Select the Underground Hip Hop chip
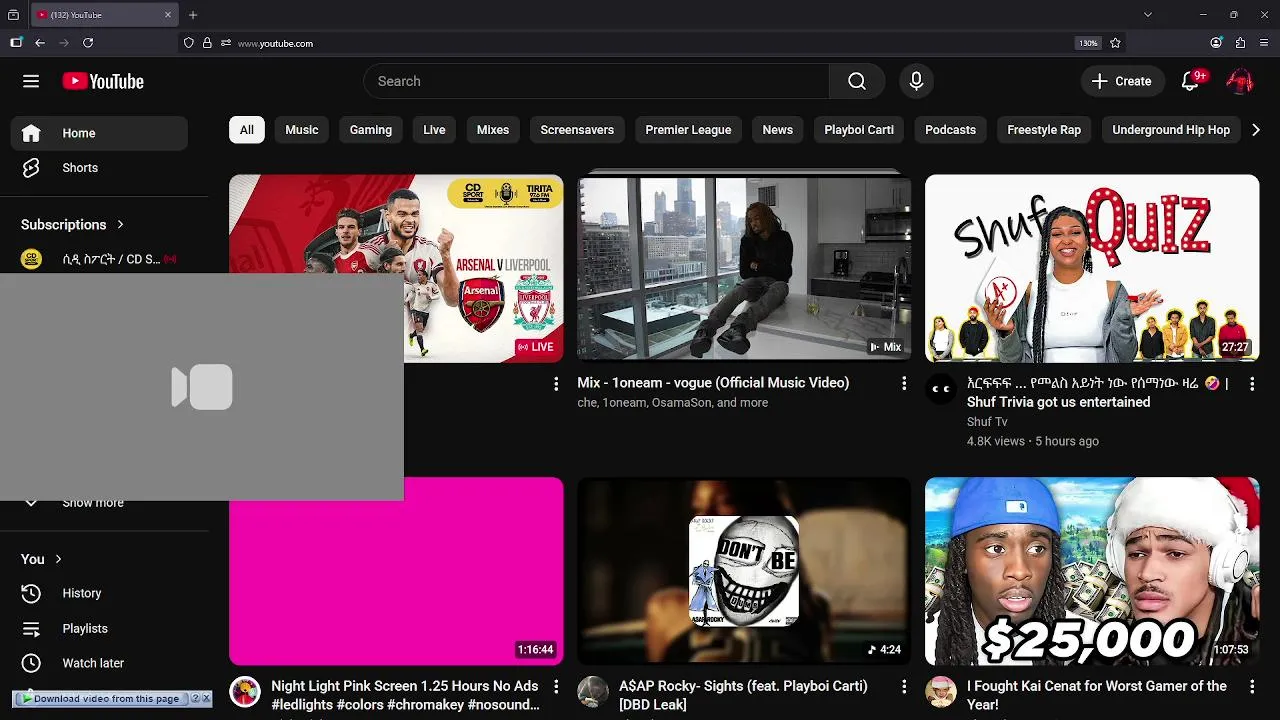 coord(1171,130)
